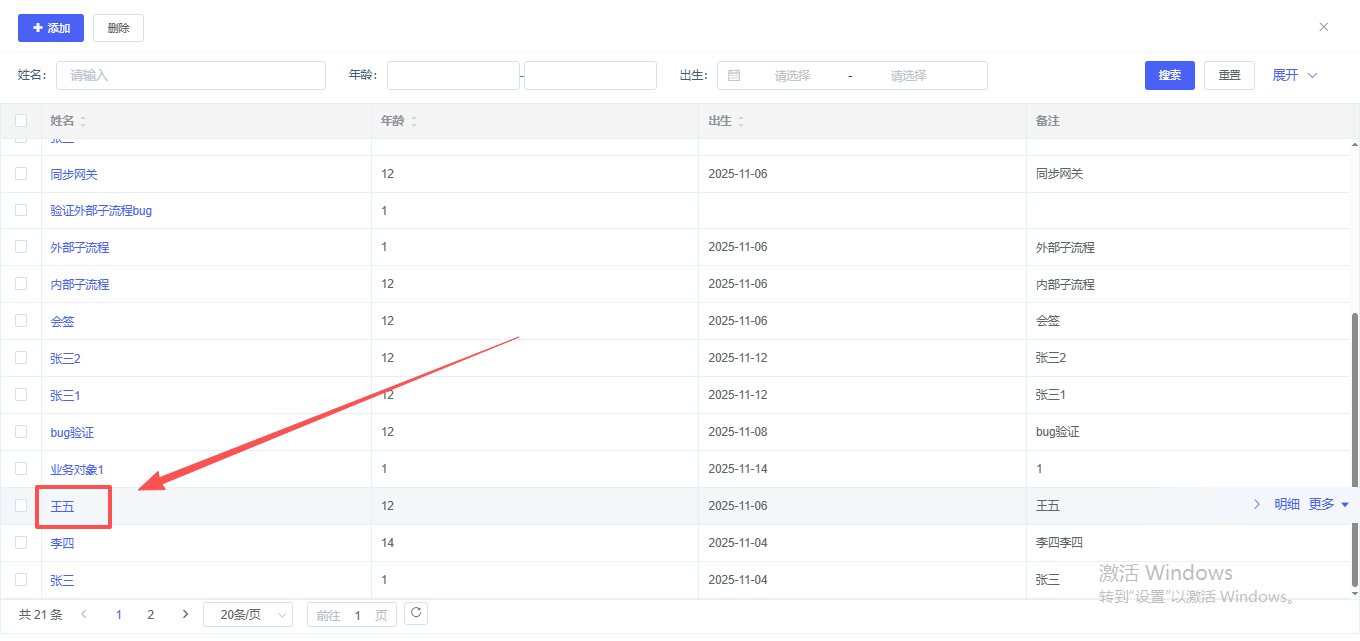The width and height of the screenshot is (1360, 641).
Task: Open the 王五 name link
Action: point(62,506)
